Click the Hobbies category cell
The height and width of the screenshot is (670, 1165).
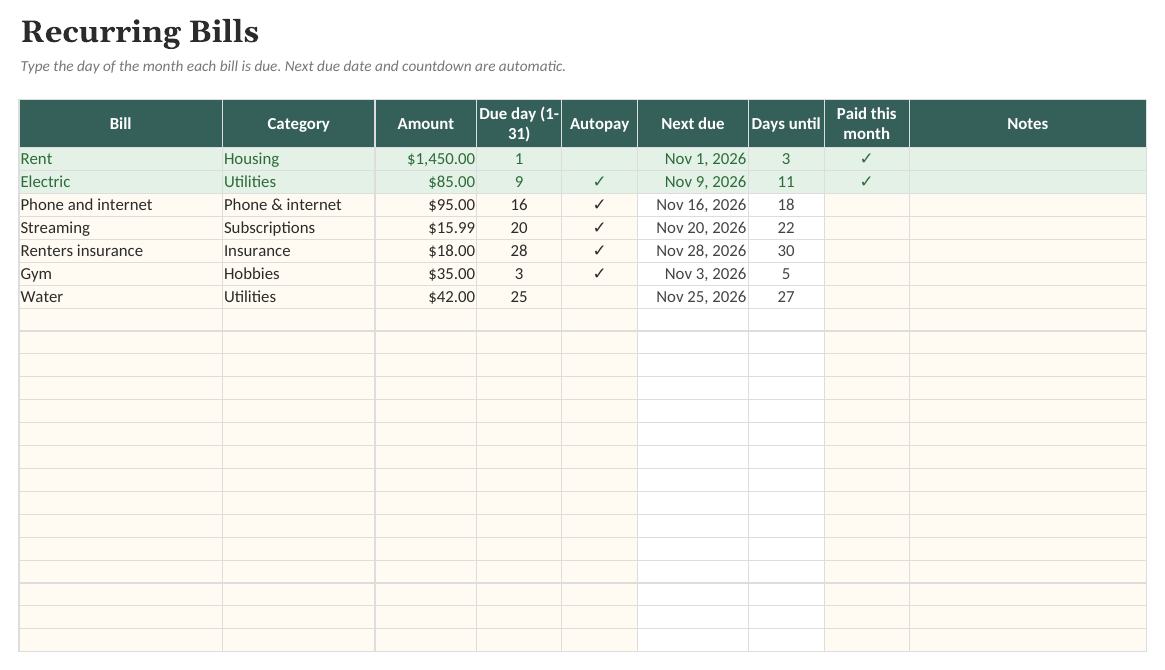pos(298,274)
